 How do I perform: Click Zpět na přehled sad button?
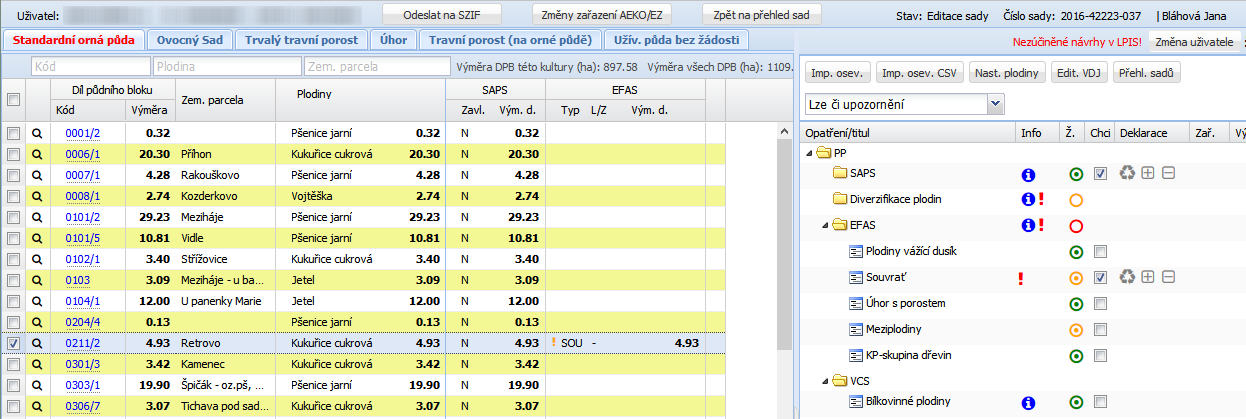[762, 15]
